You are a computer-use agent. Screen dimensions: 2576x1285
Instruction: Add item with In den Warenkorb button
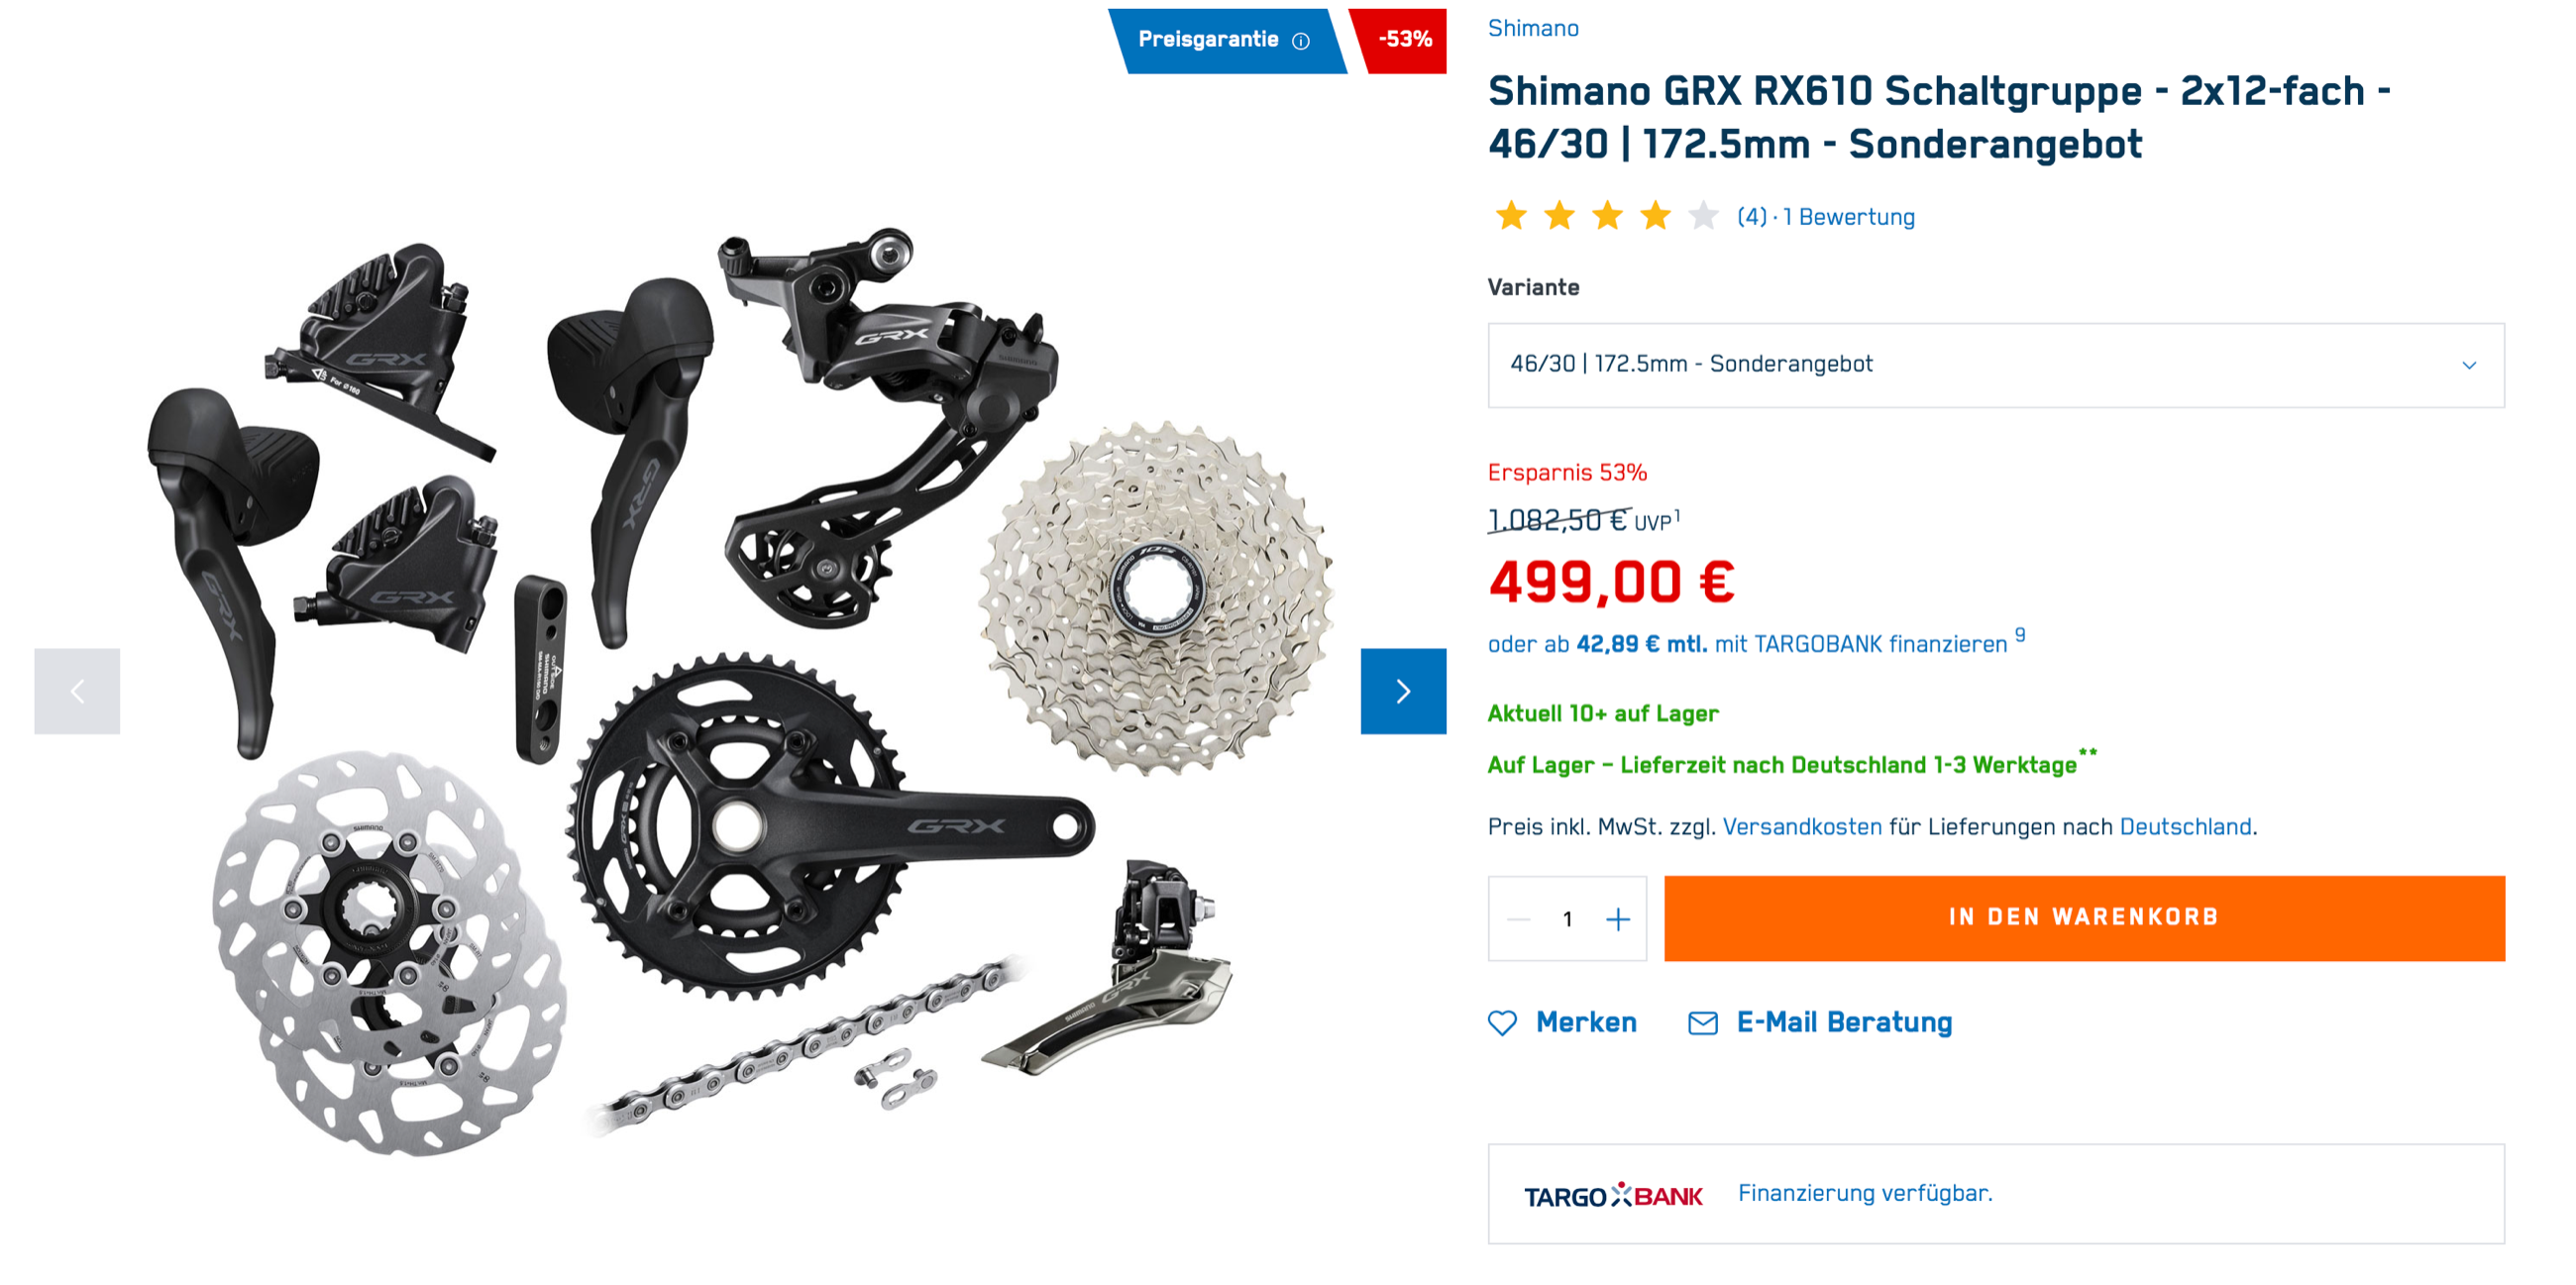[2084, 918]
